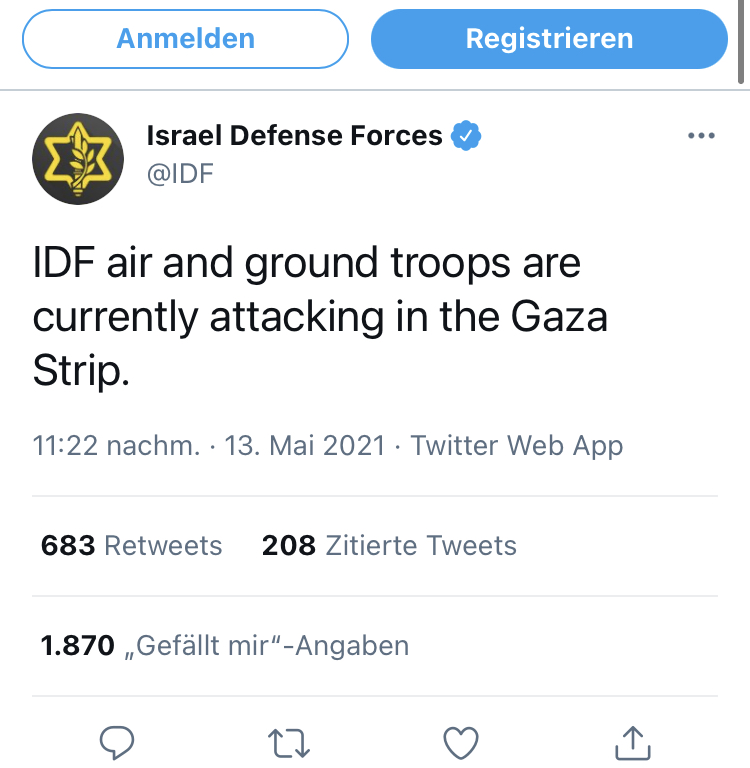Open the Israel Defense Forces profile name
750x768 pixels.
[x=294, y=135]
